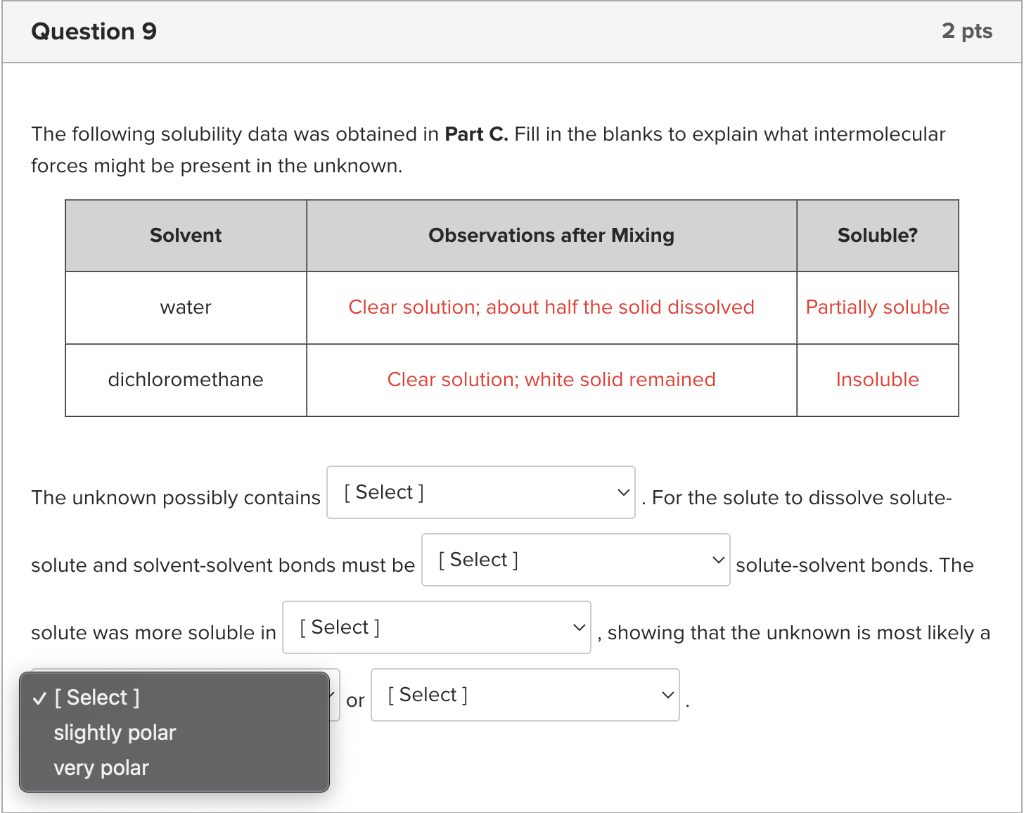Click the "Observations after Mixing" header
This screenshot has height=813, width=1024.
pos(551,235)
